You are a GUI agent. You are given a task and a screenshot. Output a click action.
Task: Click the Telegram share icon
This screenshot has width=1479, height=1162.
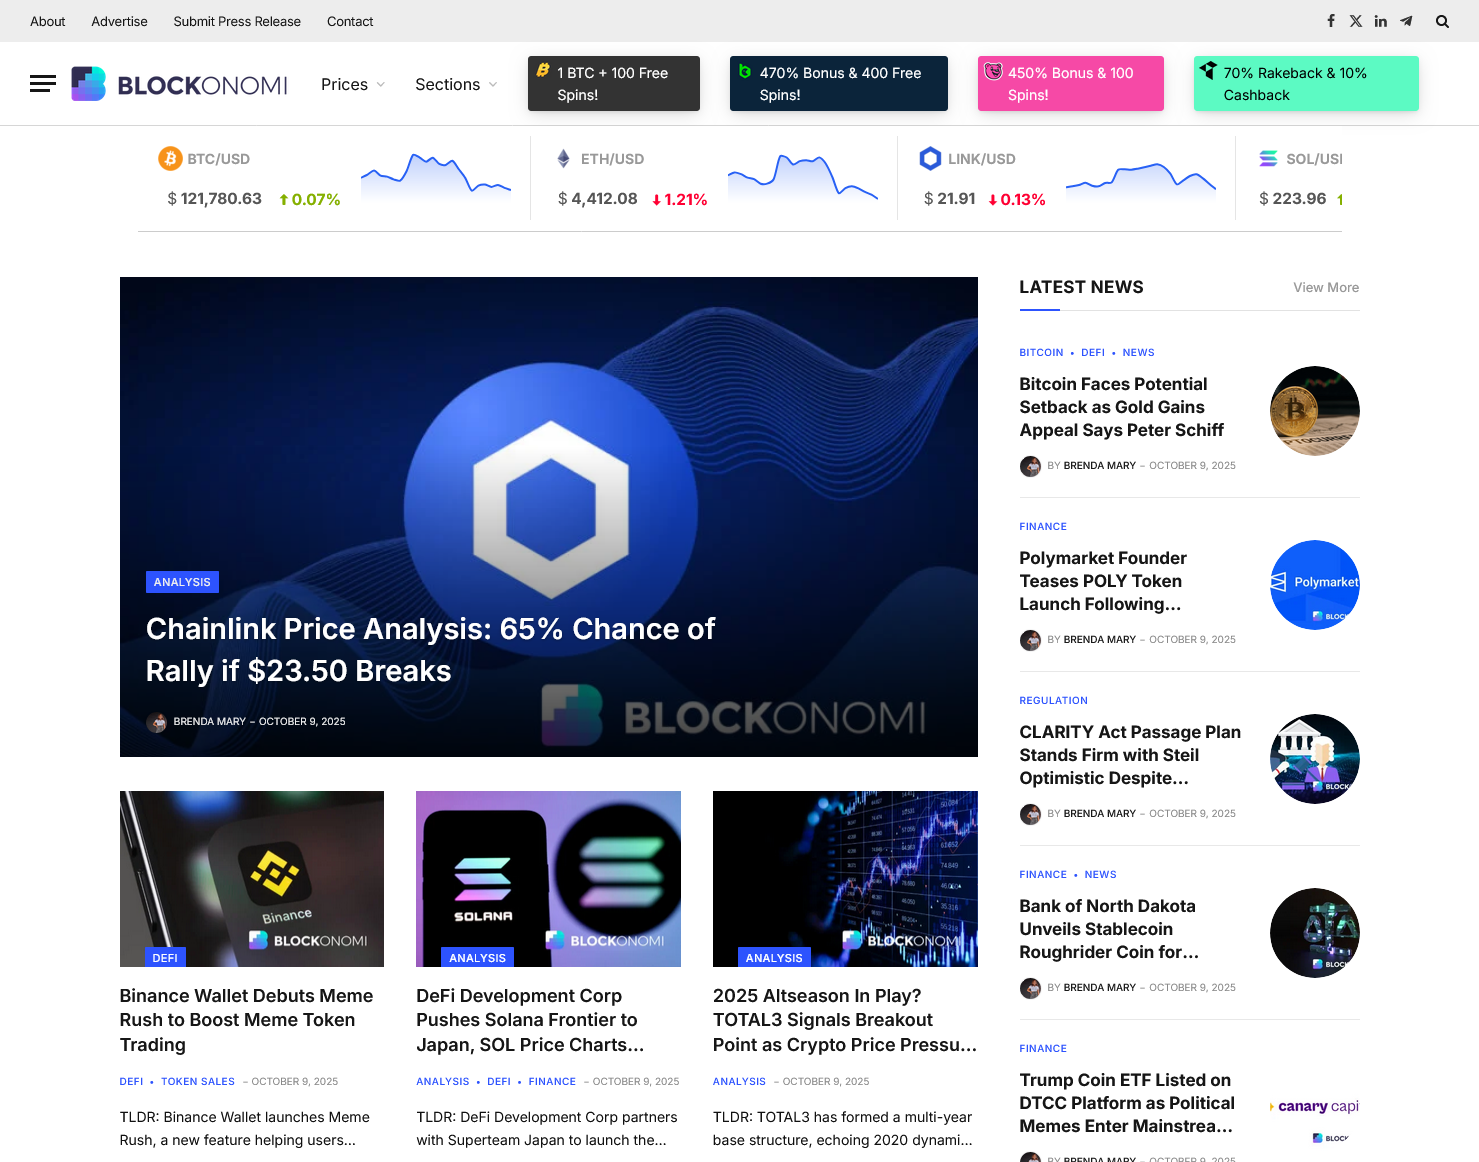[1406, 20]
